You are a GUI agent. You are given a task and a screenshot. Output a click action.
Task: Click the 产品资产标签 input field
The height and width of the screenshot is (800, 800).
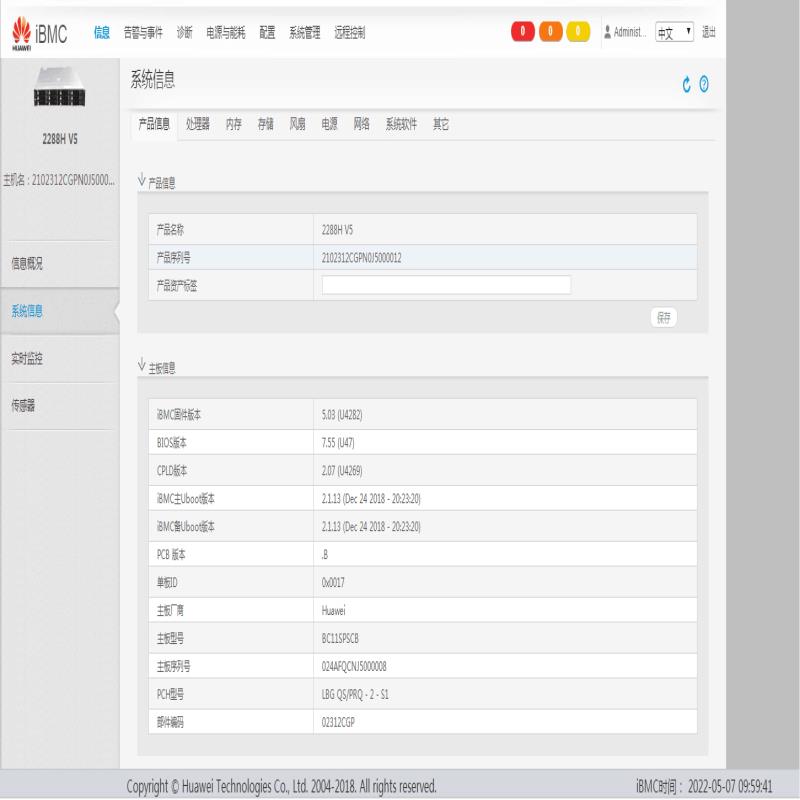(x=446, y=285)
